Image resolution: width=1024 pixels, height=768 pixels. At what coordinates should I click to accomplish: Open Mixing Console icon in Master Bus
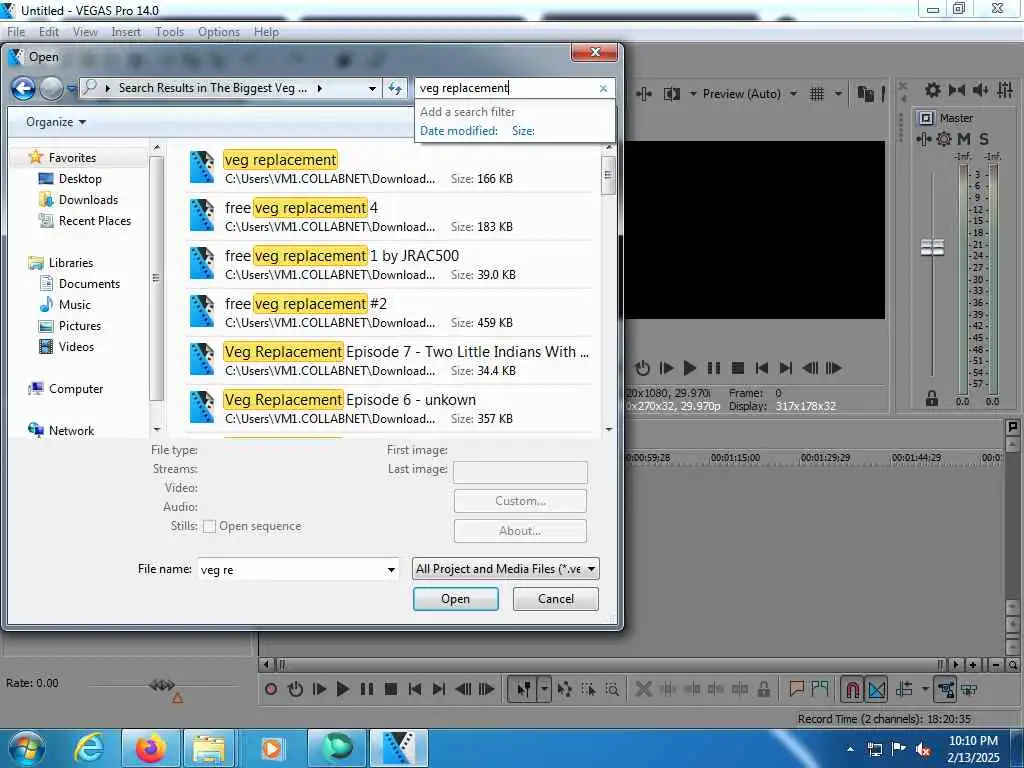coord(1005,90)
